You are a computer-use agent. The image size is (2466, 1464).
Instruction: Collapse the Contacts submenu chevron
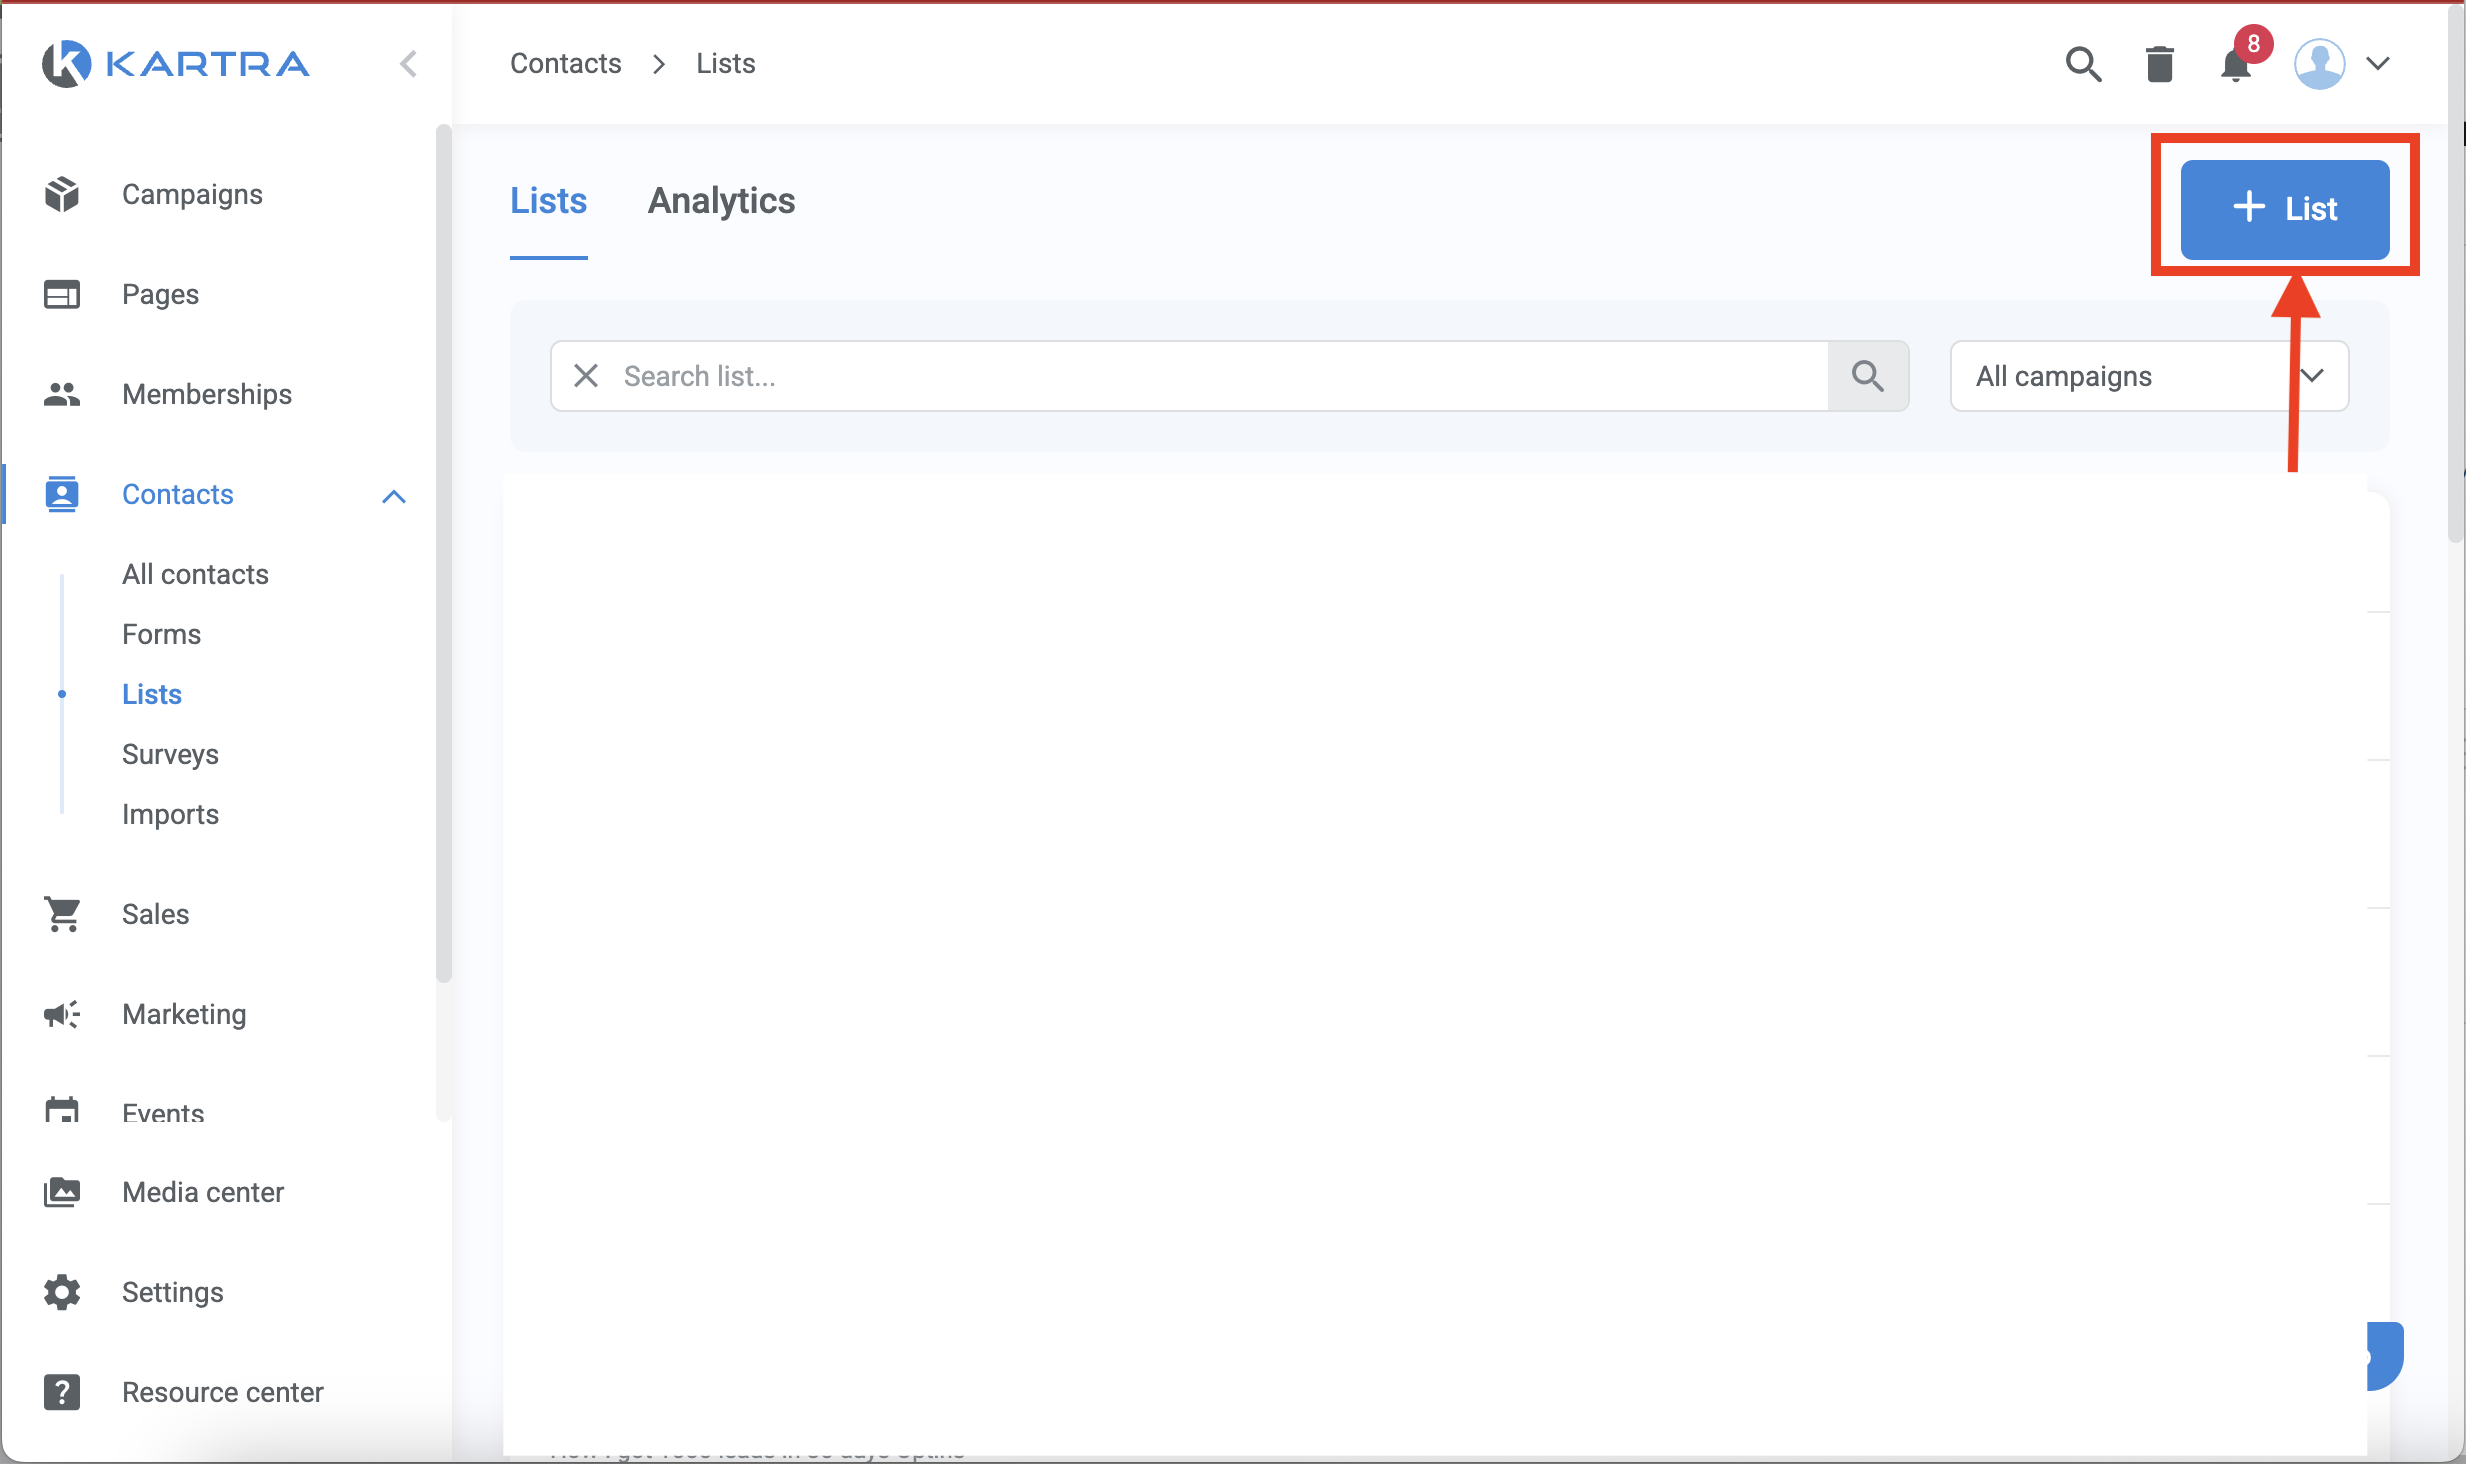click(394, 496)
